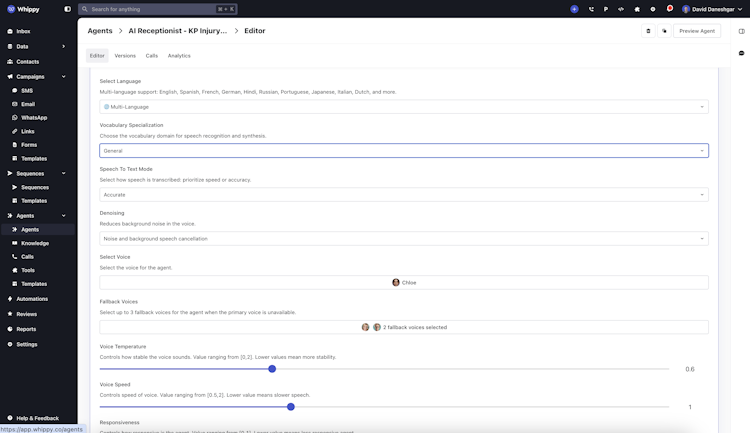The width and height of the screenshot is (750, 433).
Task: Collapse the left sidebar toggle icon
Action: [x=67, y=9]
